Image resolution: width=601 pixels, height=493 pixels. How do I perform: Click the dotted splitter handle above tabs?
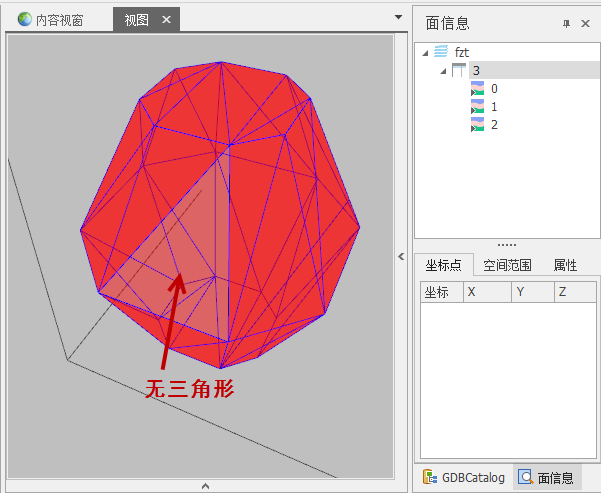pos(507,245)
